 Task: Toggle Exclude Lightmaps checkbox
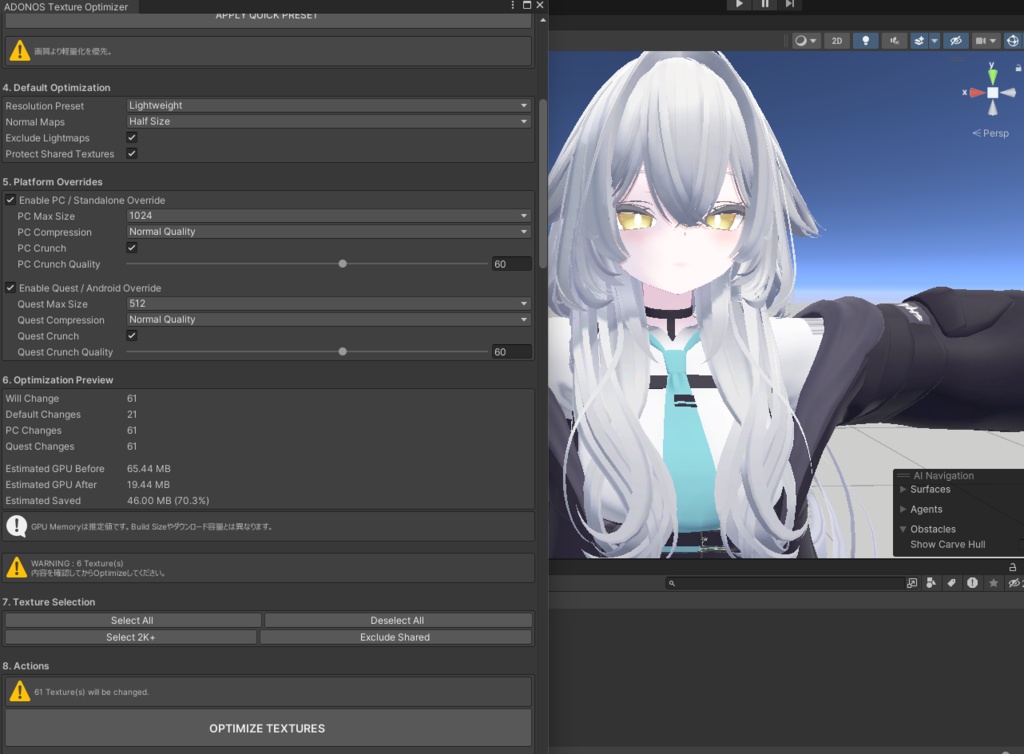pyautogui.click(x=132, y=137)
